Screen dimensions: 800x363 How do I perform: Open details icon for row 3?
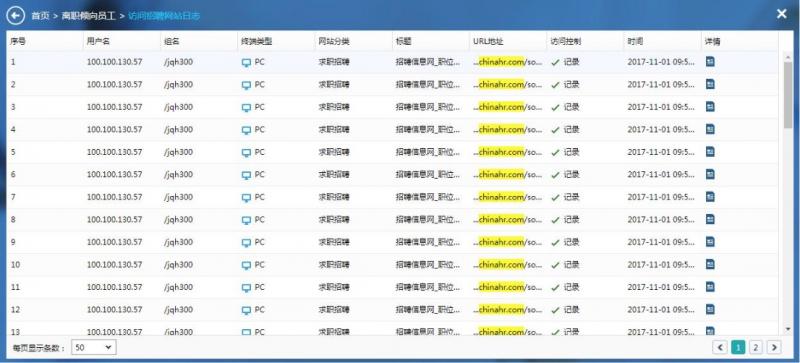pos(710,107)
